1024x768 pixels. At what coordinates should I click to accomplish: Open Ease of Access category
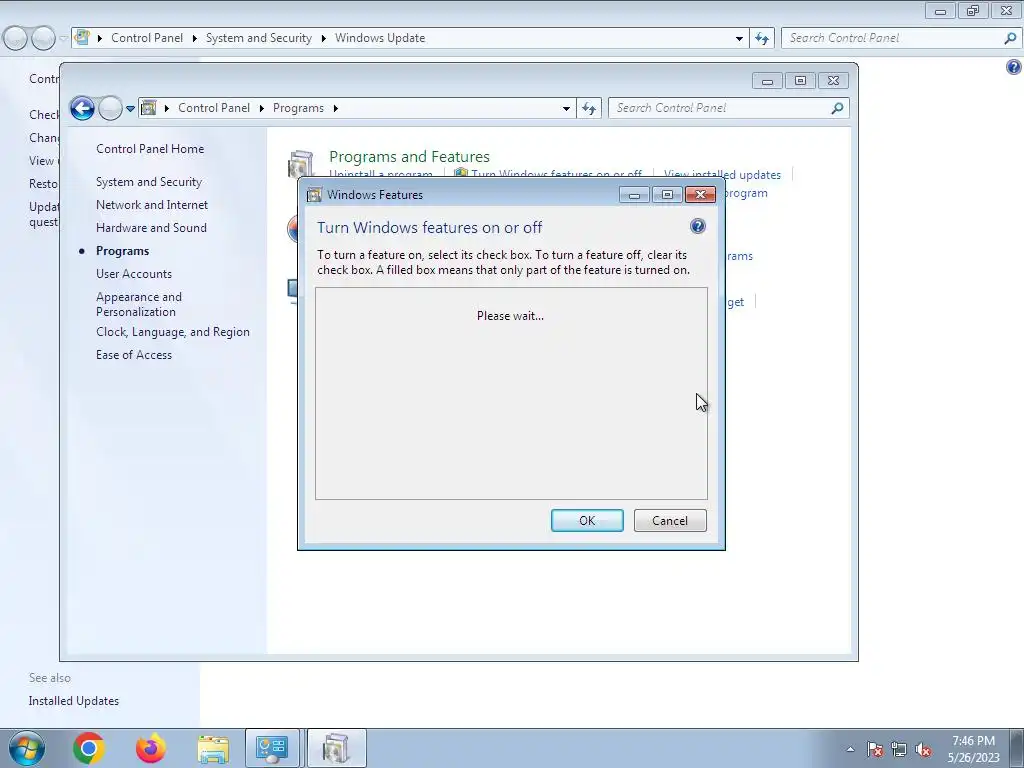[x=134, y=355]
